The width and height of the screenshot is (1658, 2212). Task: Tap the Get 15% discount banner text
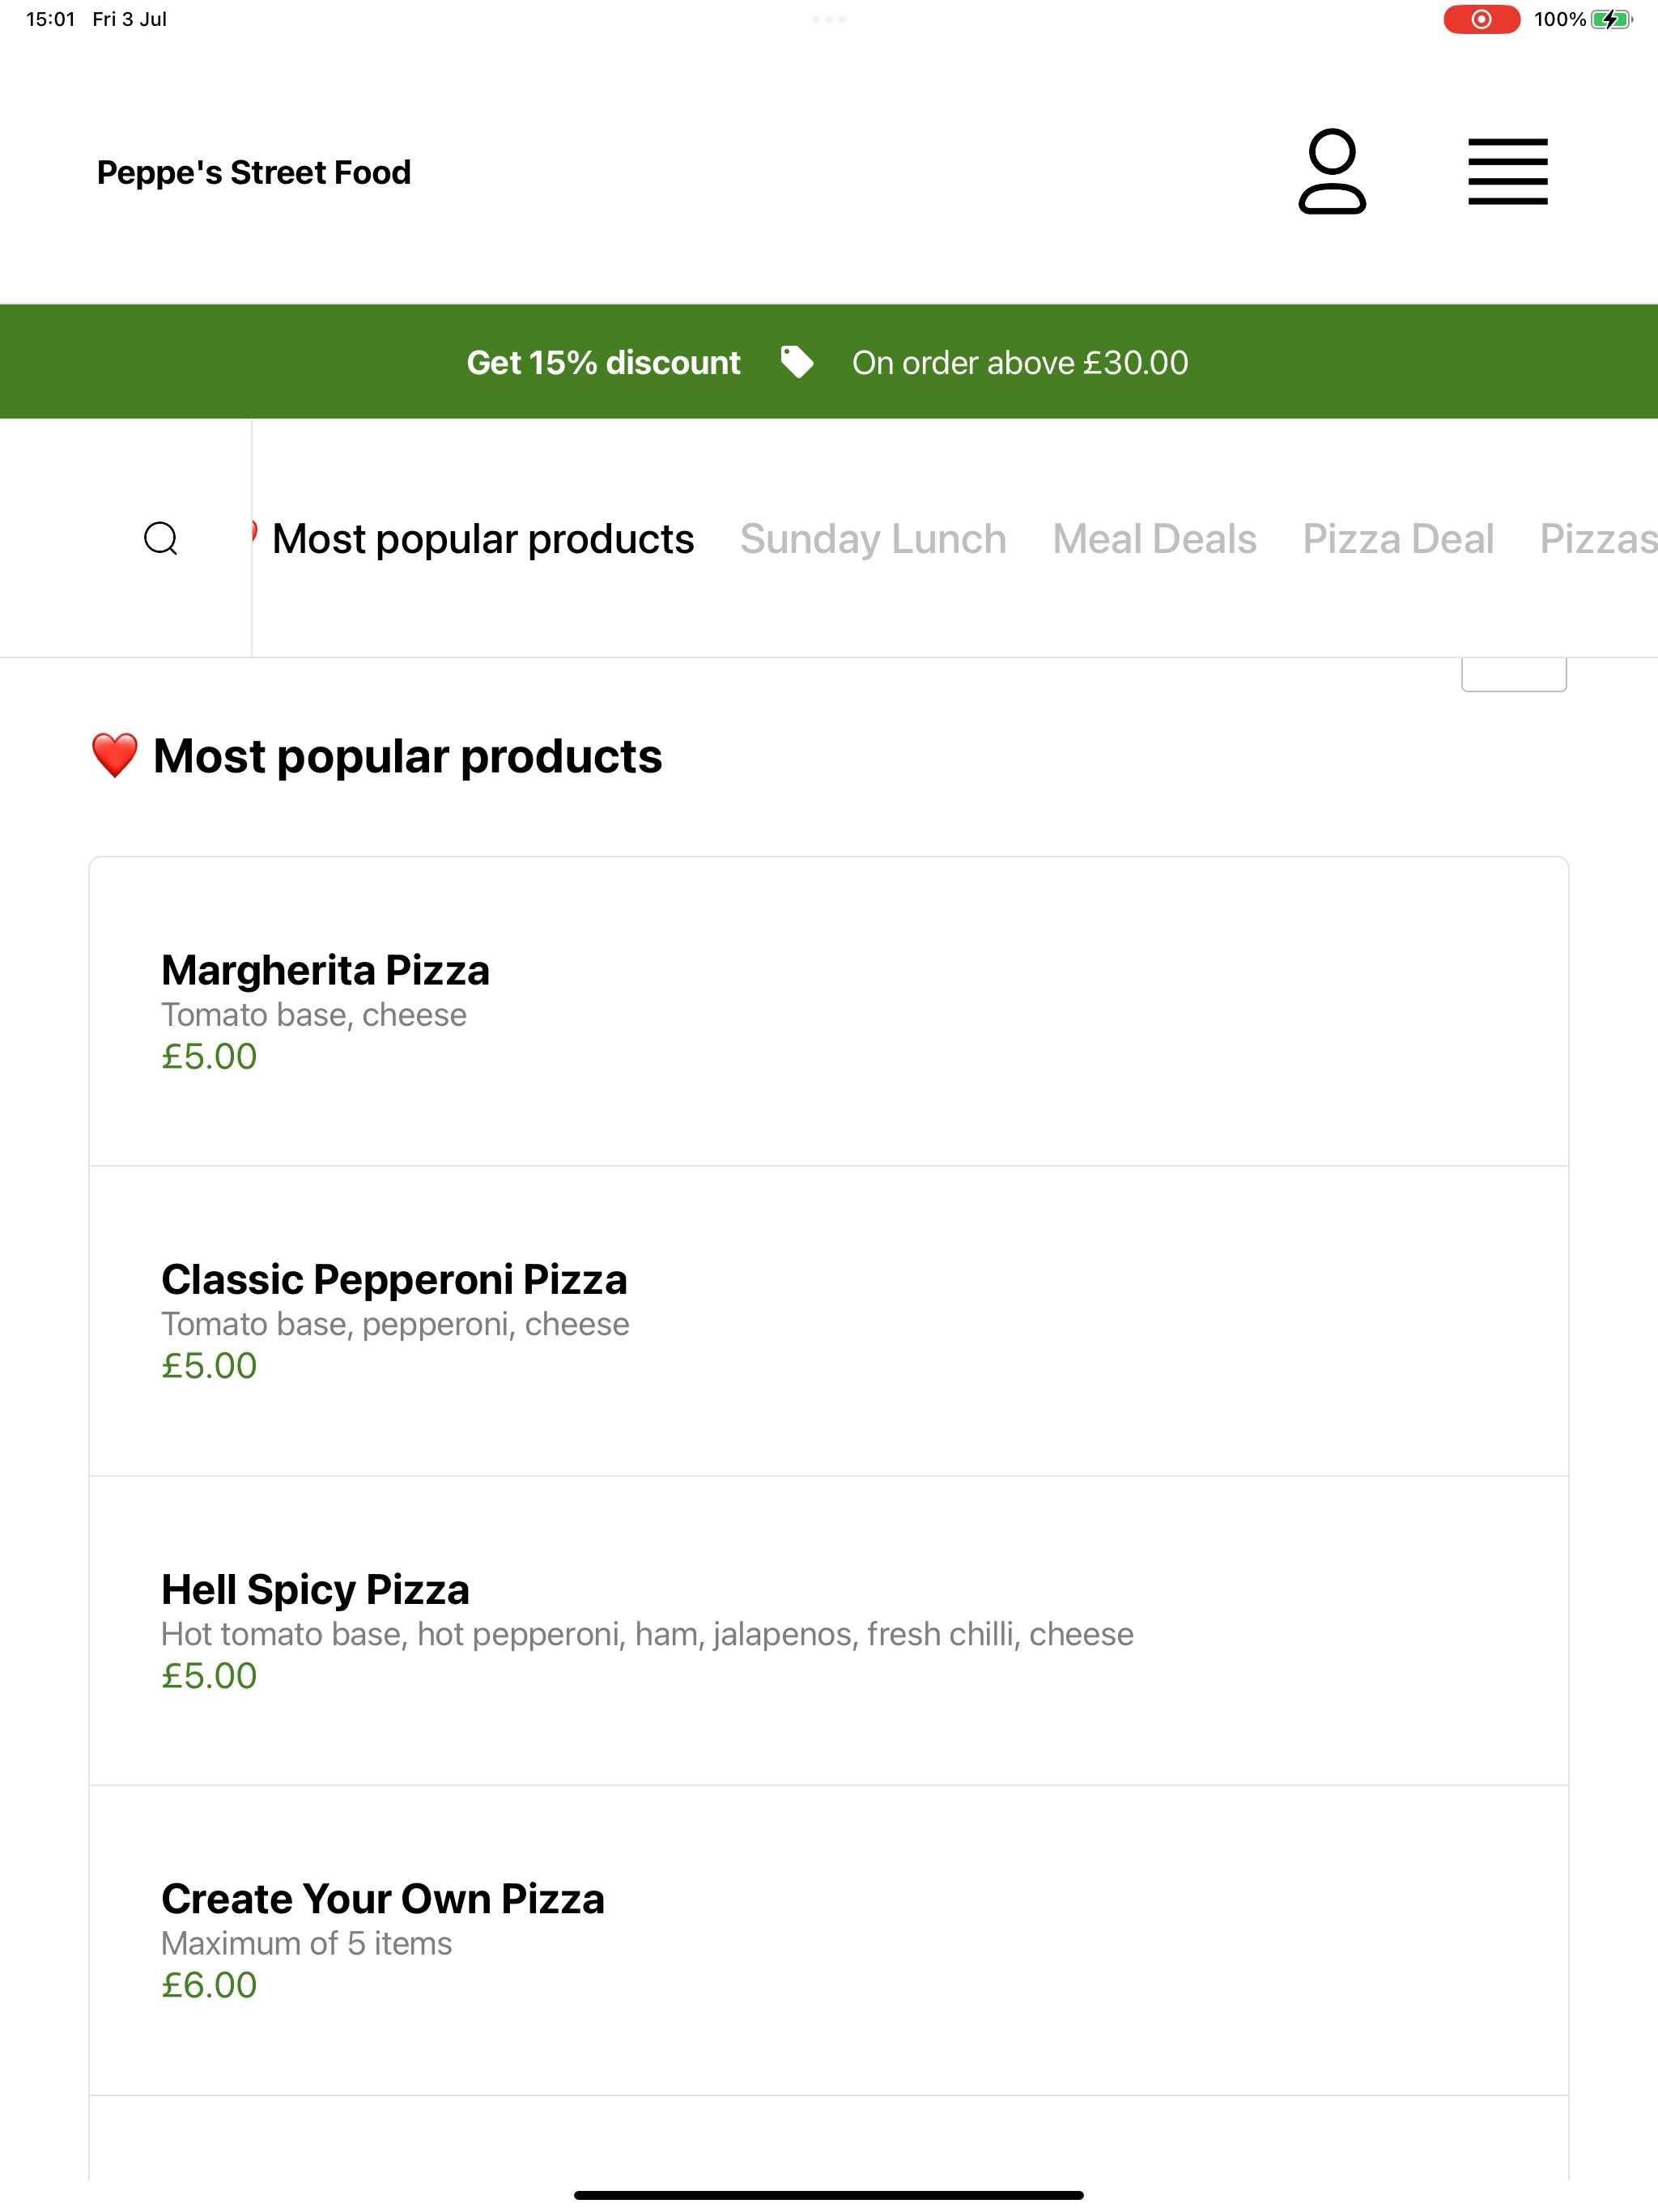pyautogui.click(x=603, y=362)
